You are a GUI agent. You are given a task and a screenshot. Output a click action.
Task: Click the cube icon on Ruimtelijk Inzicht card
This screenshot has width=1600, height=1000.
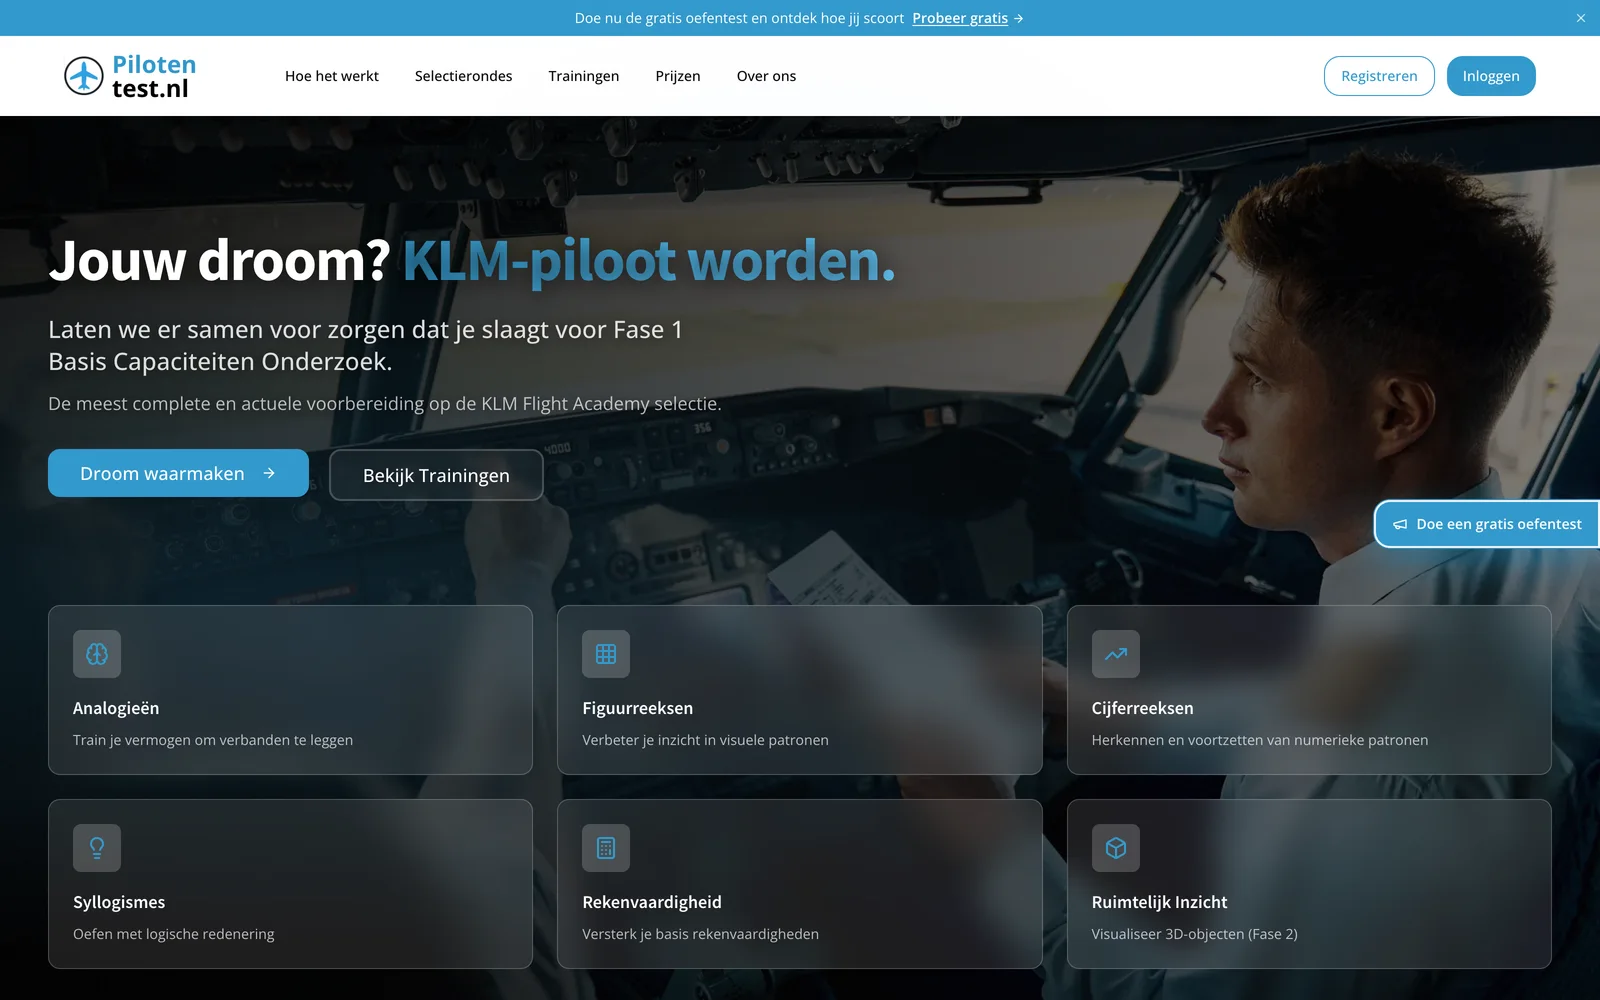[1116, 848]
